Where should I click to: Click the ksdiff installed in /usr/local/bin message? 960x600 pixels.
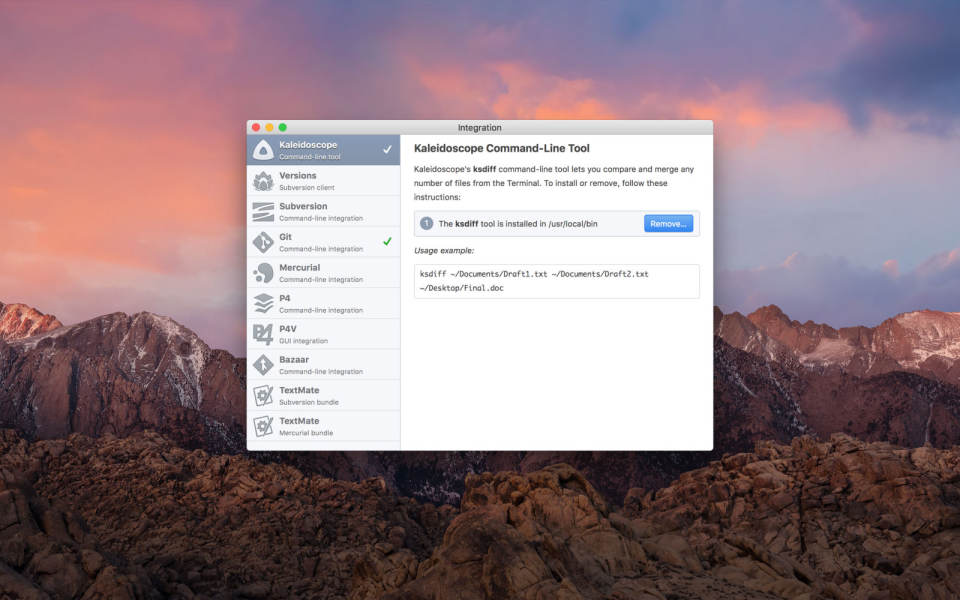click(x=517, y=223)
